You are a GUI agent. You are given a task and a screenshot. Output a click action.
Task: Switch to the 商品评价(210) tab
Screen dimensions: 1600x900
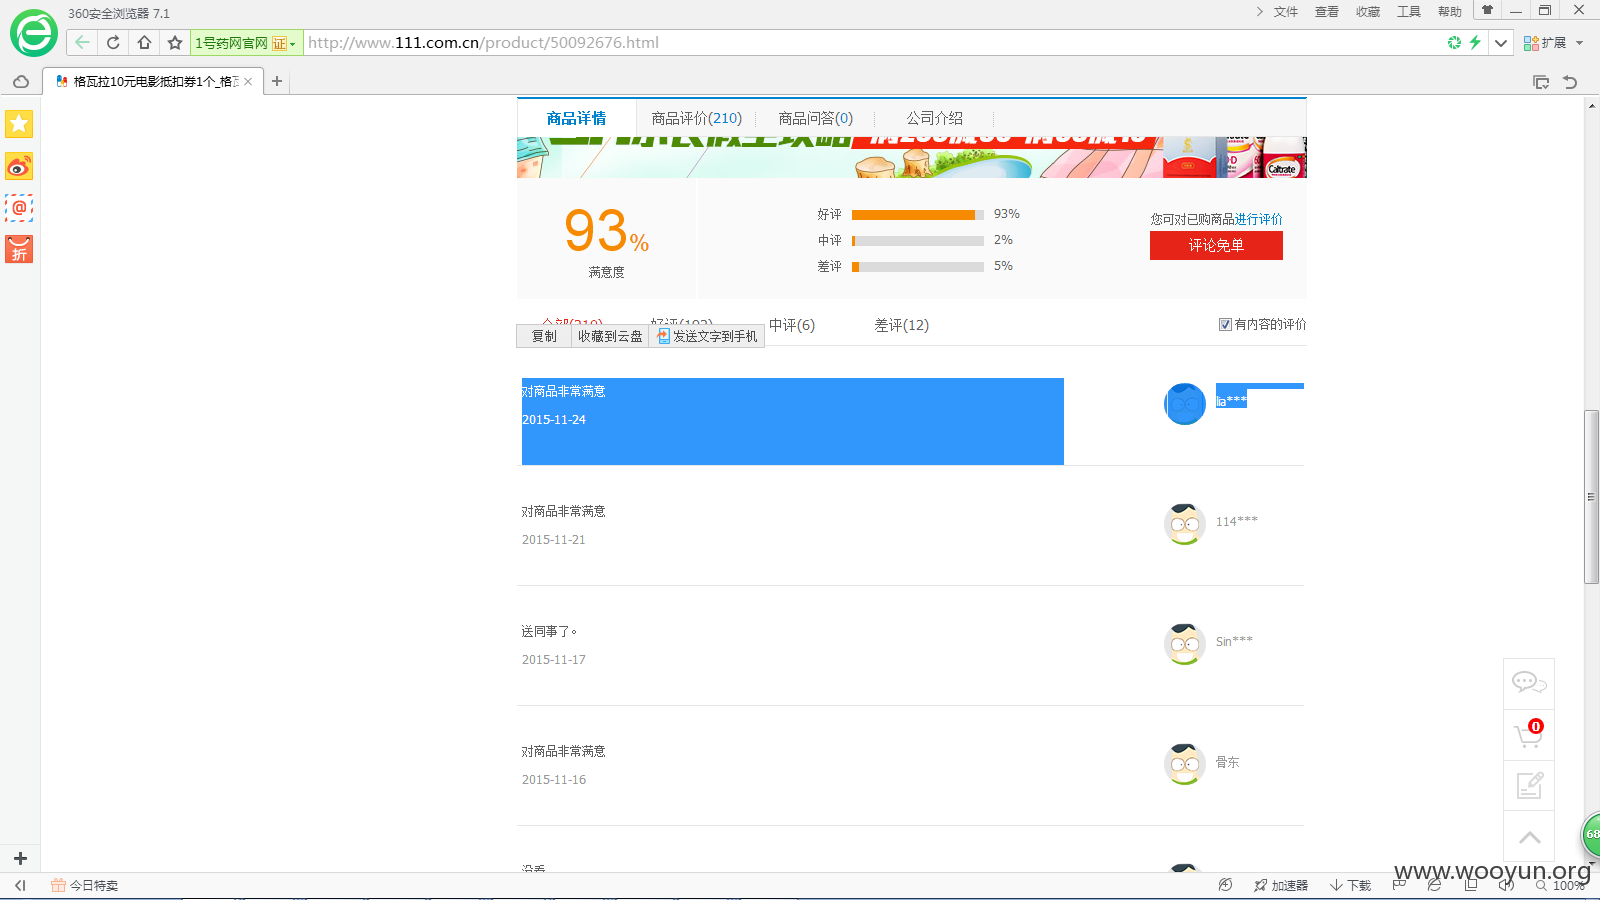[696, 118]
